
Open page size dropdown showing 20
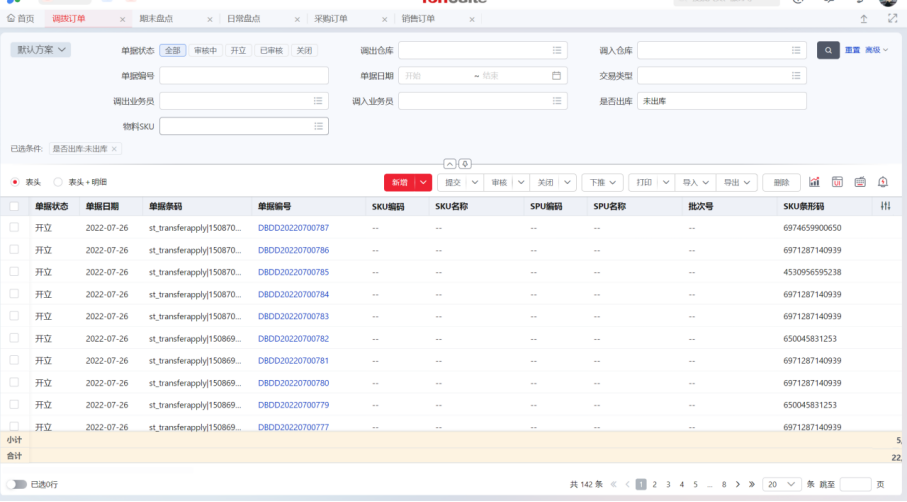click(781, 484)
